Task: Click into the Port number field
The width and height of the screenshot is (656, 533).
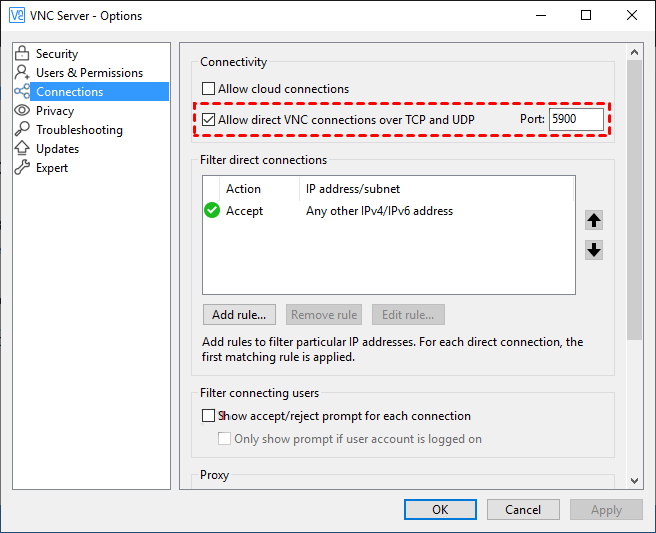Action: [576, 120]
